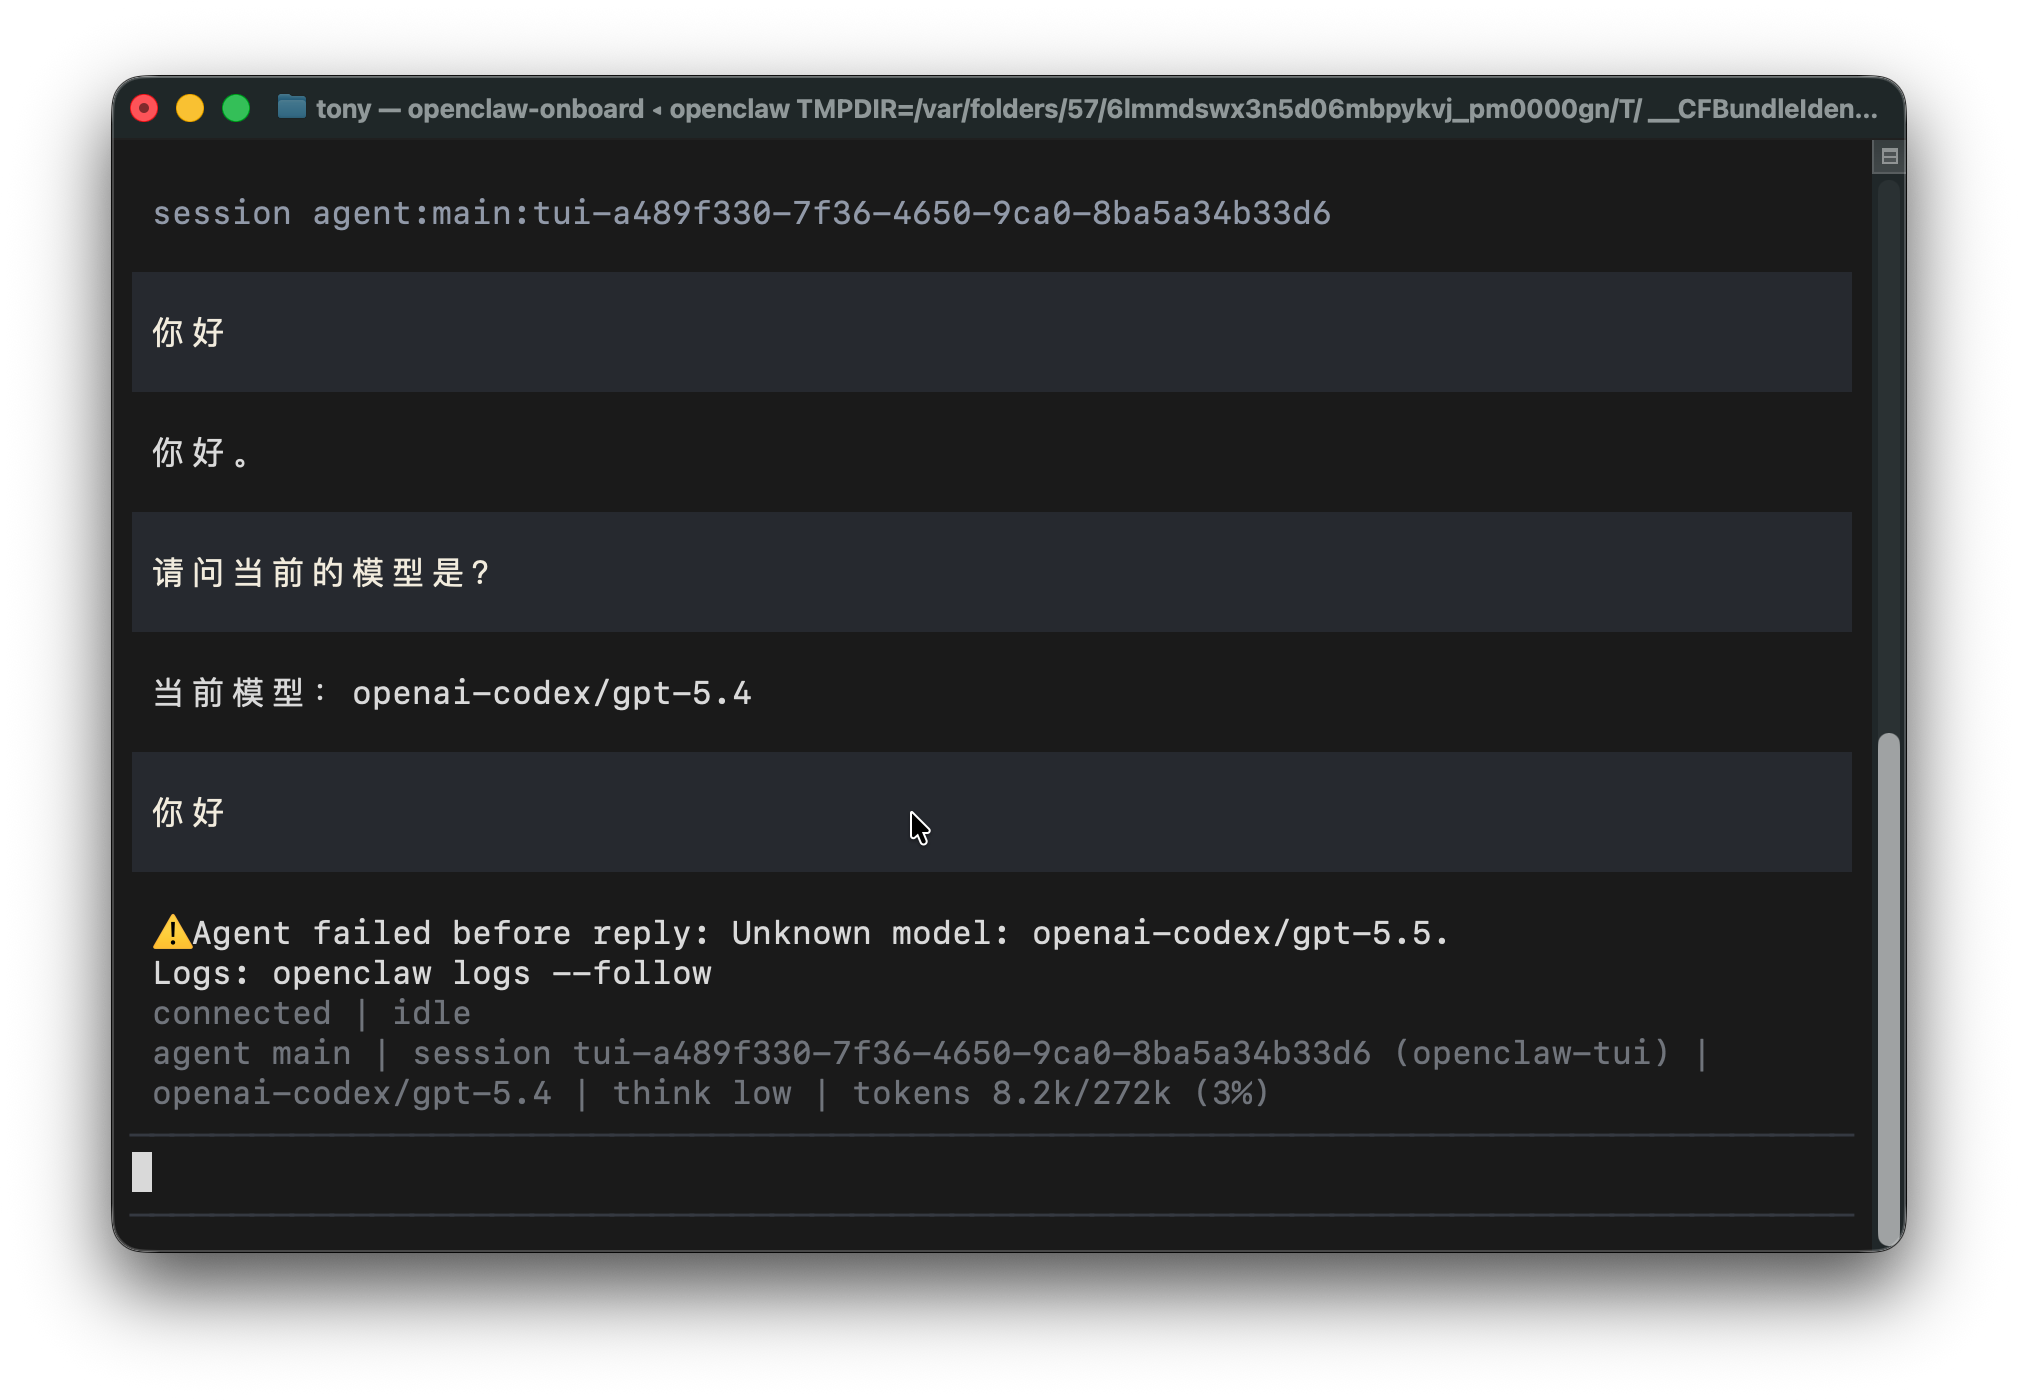Screen dimensions: 2018x1400
Task: Click the 'connected | idle' status line
Action: [x=311, y=1013]
